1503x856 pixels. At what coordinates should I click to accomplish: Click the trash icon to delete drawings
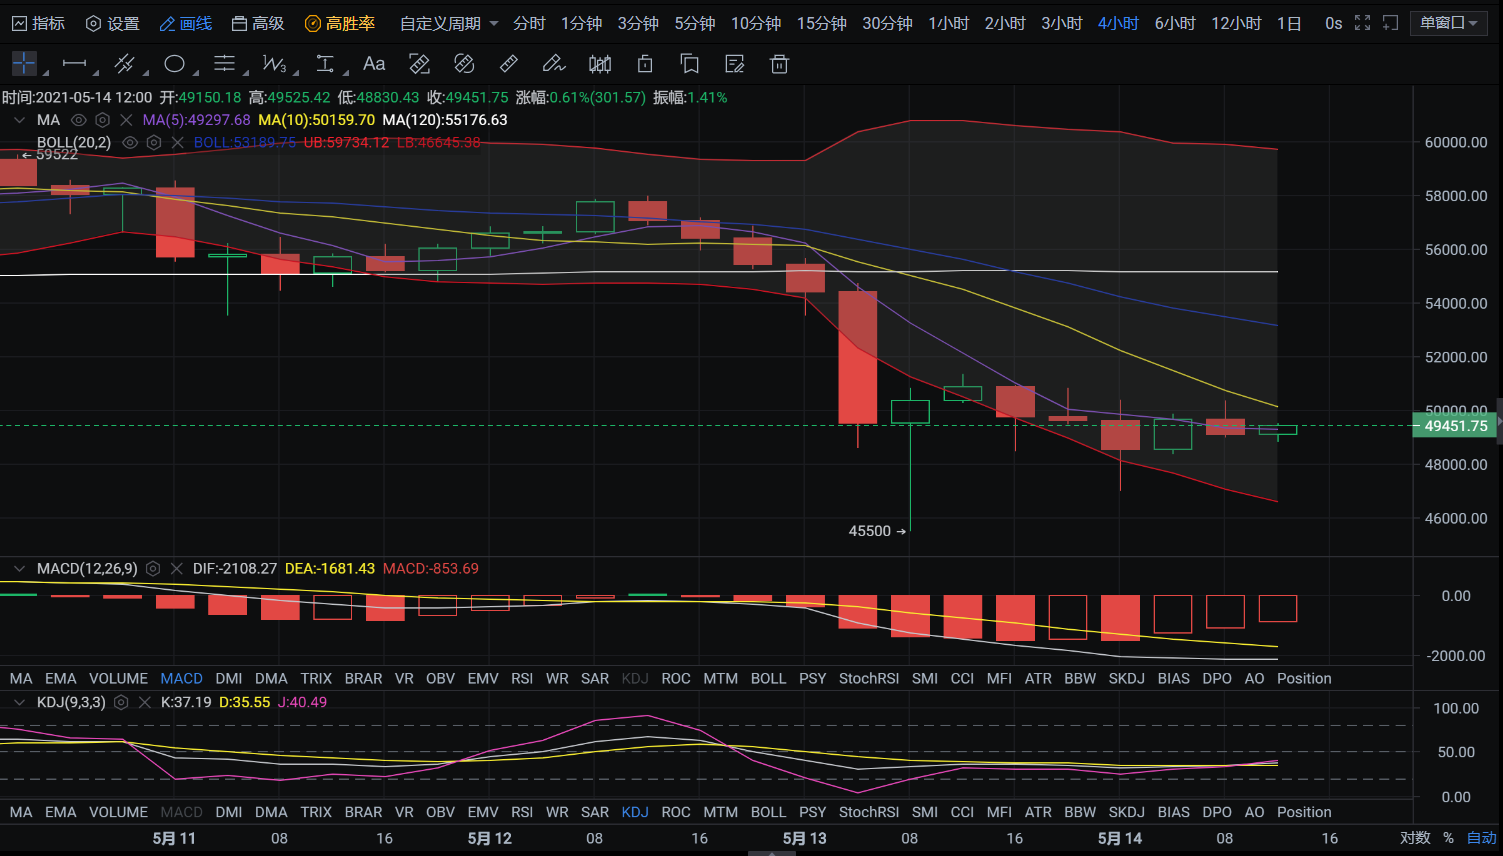pyautogui.click(x=779, y=64)
